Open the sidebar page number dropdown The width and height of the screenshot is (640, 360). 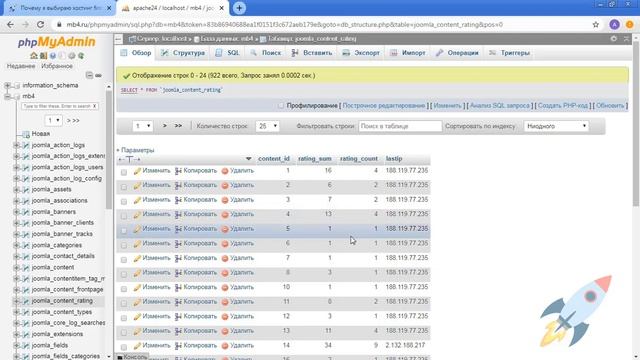[53, 120]
